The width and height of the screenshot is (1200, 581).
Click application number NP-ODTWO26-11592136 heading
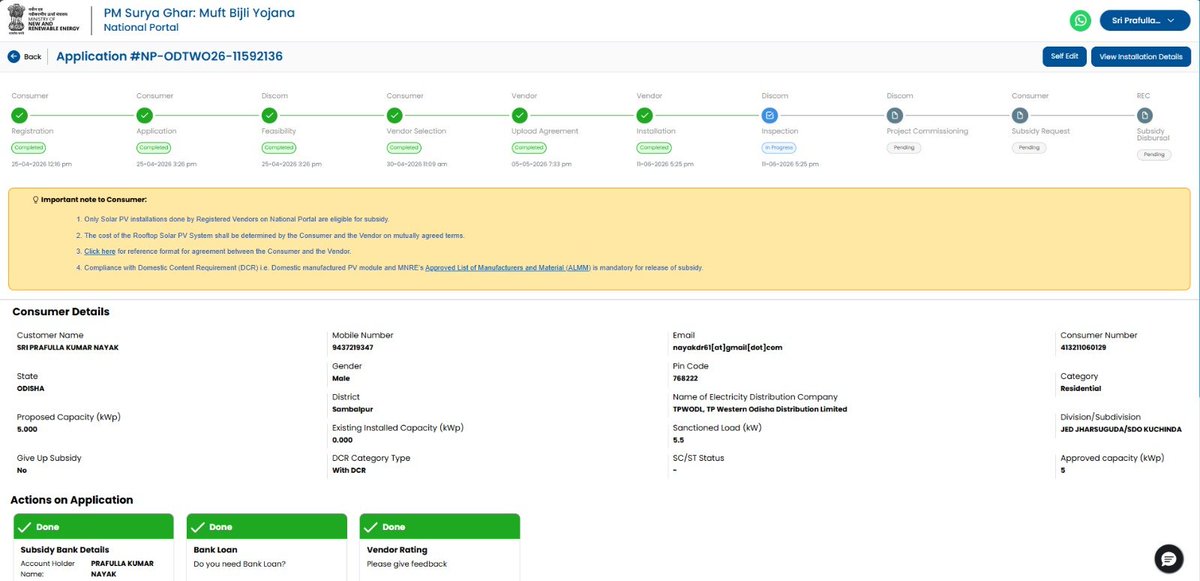[169, 57]
